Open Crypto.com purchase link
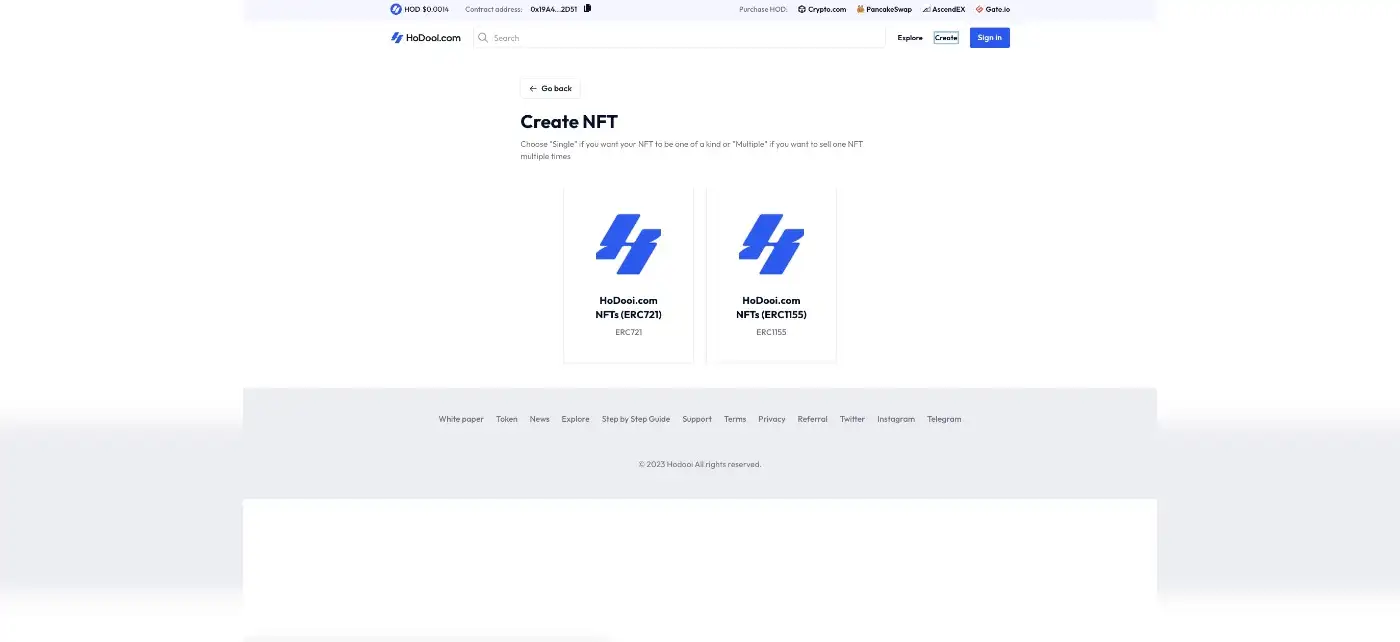1400x642 pixels. point(822,9)
